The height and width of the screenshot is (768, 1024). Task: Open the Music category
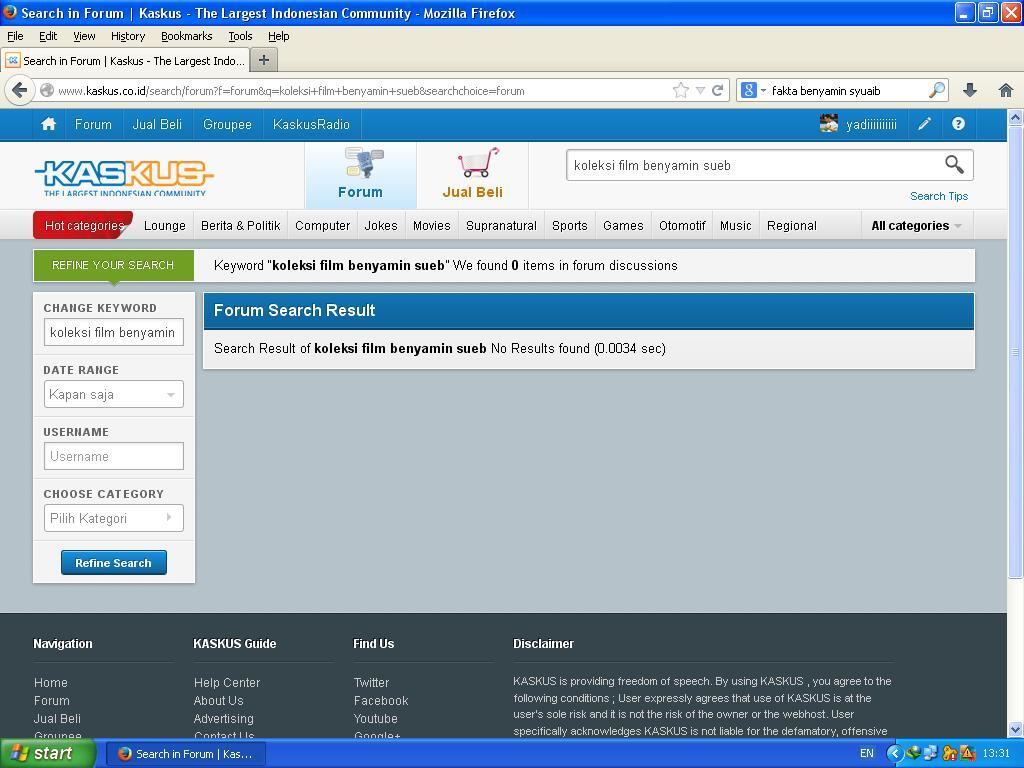pyautogui.click(x=735, y=226)
